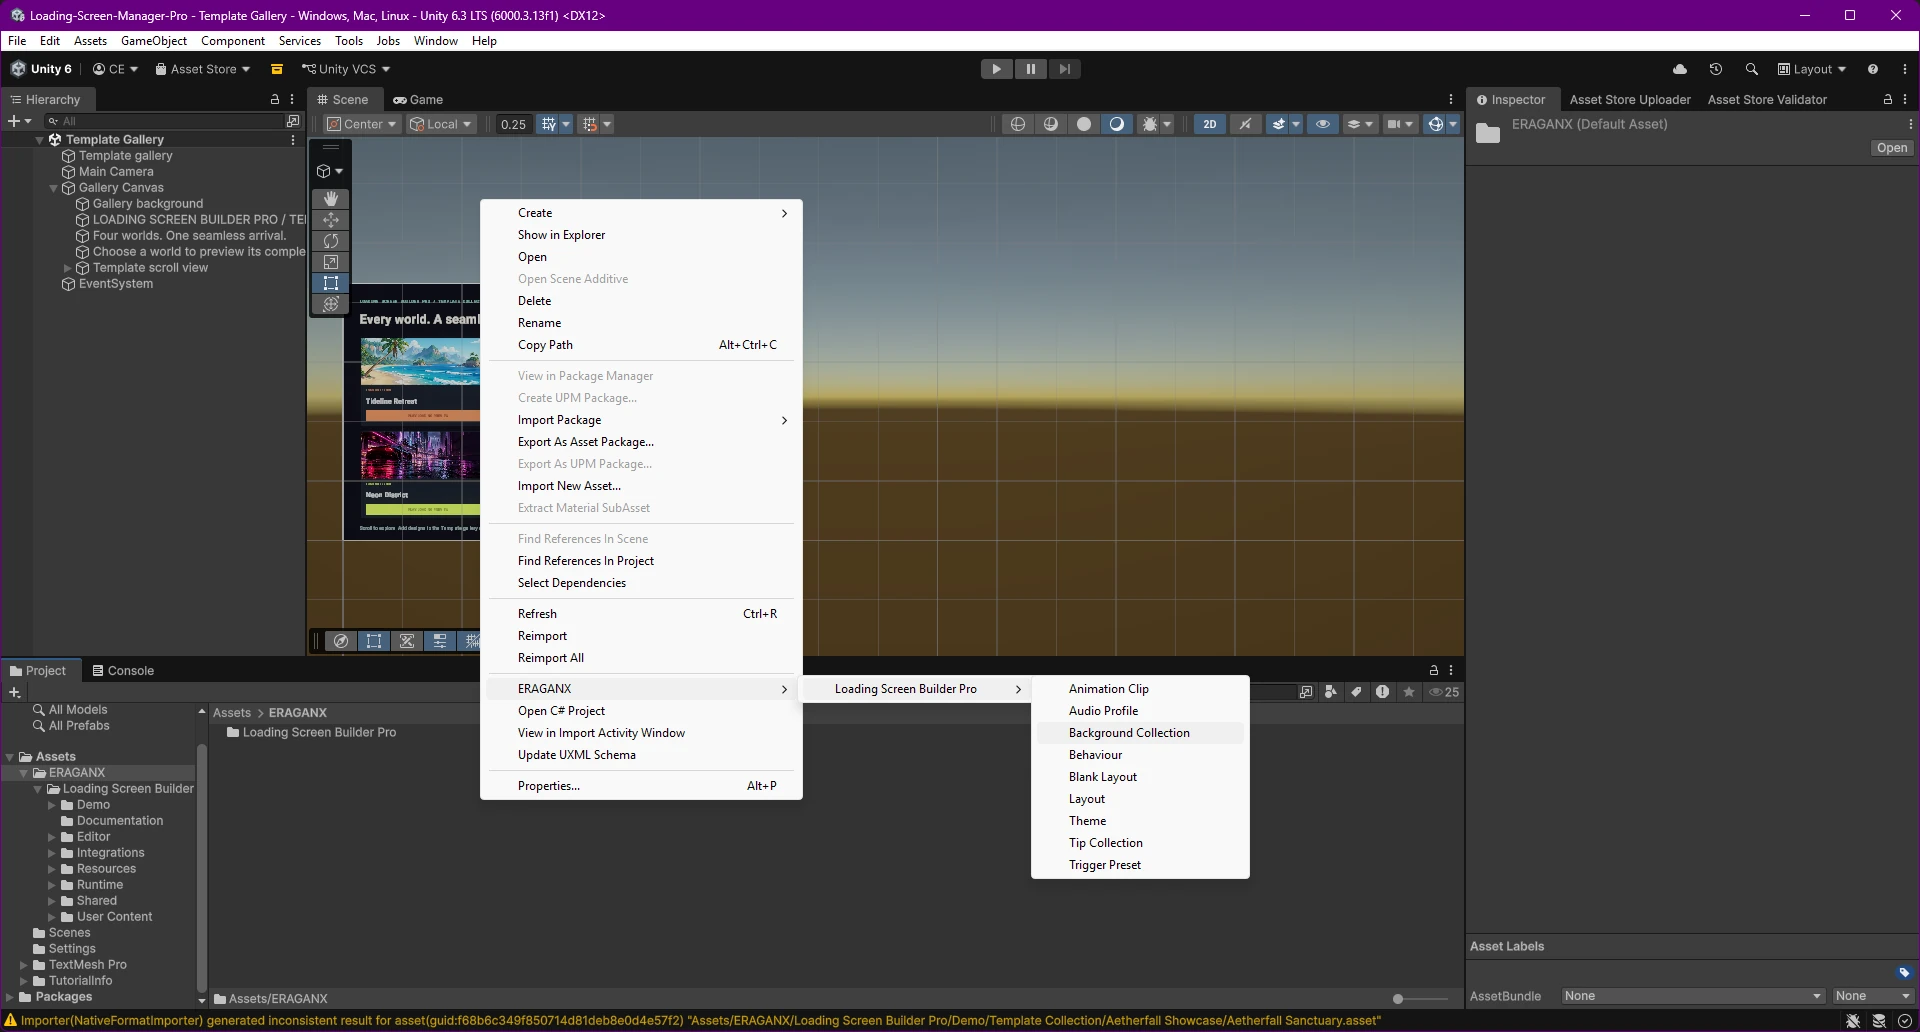The height and width of the screenshot is (1032, 1920).
Task: Toggle 2D view mode in Scene
Action: [x=1210, y=124]
